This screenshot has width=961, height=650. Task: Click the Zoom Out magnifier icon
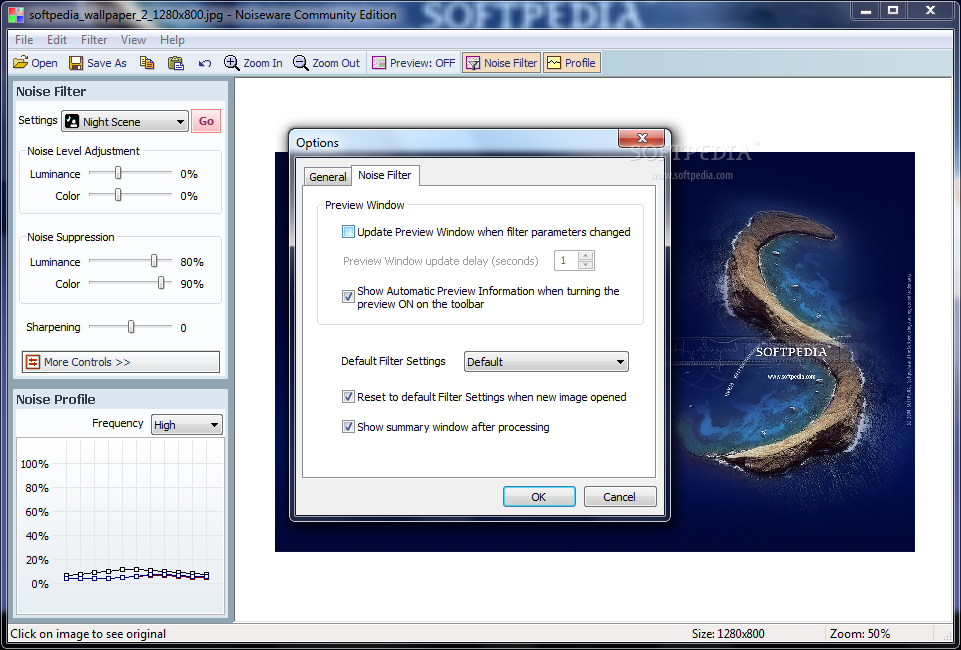(x=300, y=62)
